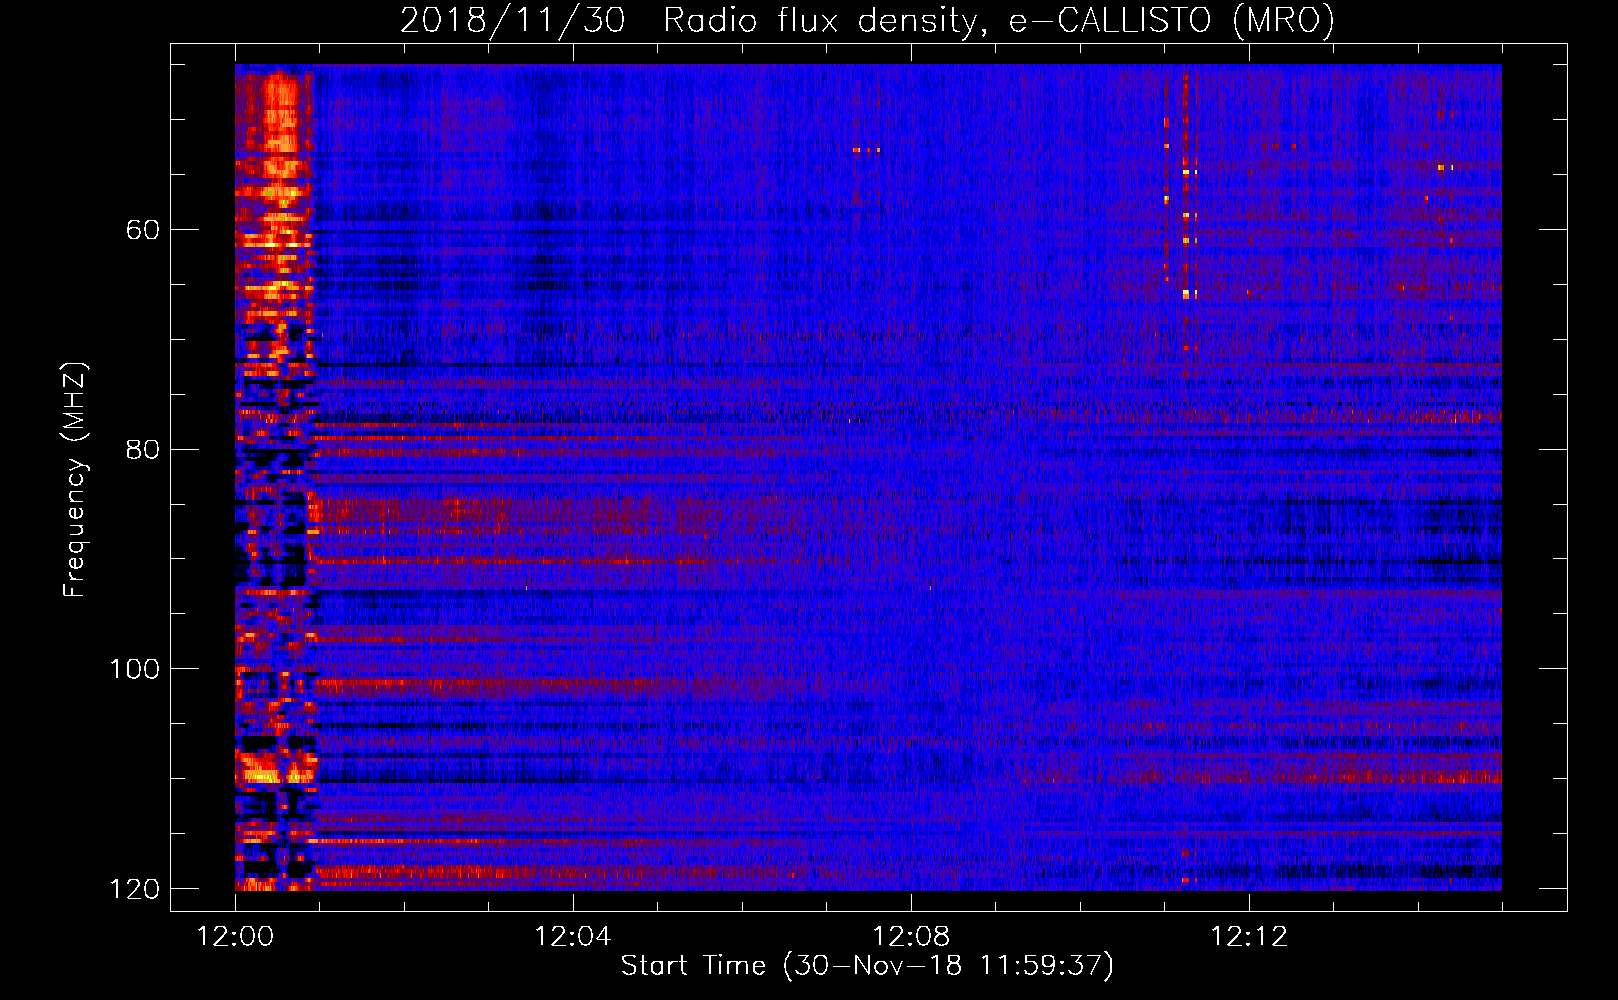Click the 12:12 time tick label
Viewport: 1618px width, 1000px height.
pos(1249,937)
